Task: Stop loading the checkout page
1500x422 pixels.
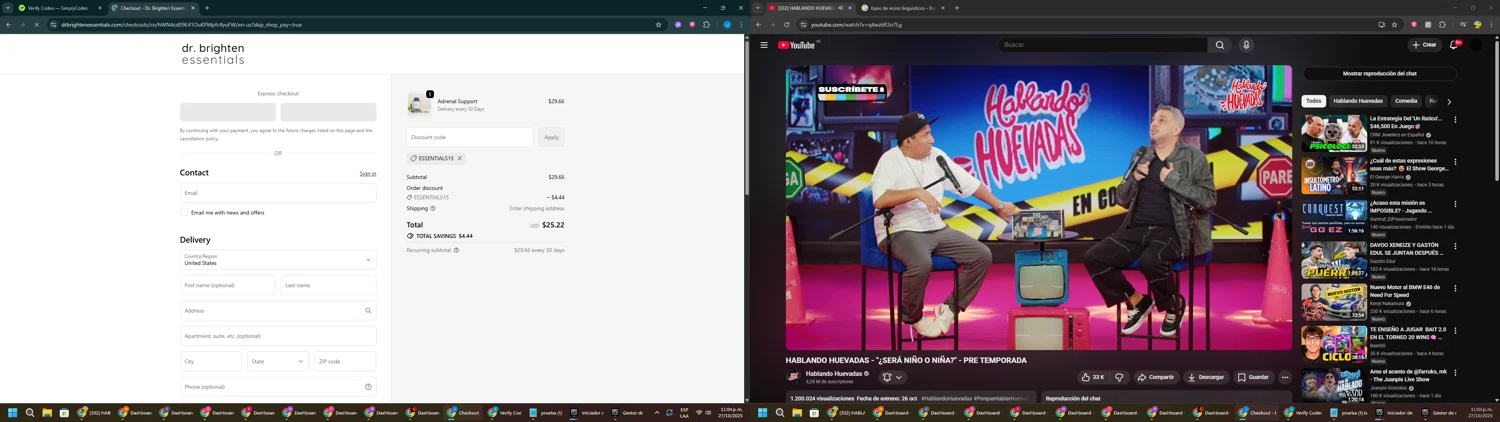Action: (x=36, y=24)
